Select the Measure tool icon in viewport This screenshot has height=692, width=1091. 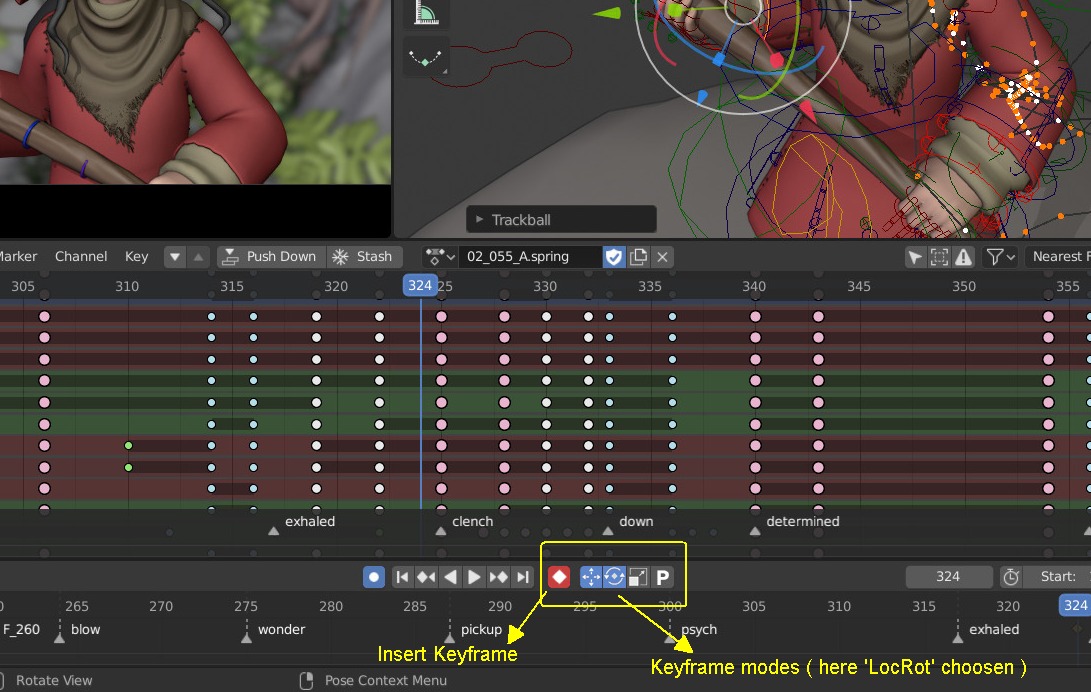tap(426, 12)
